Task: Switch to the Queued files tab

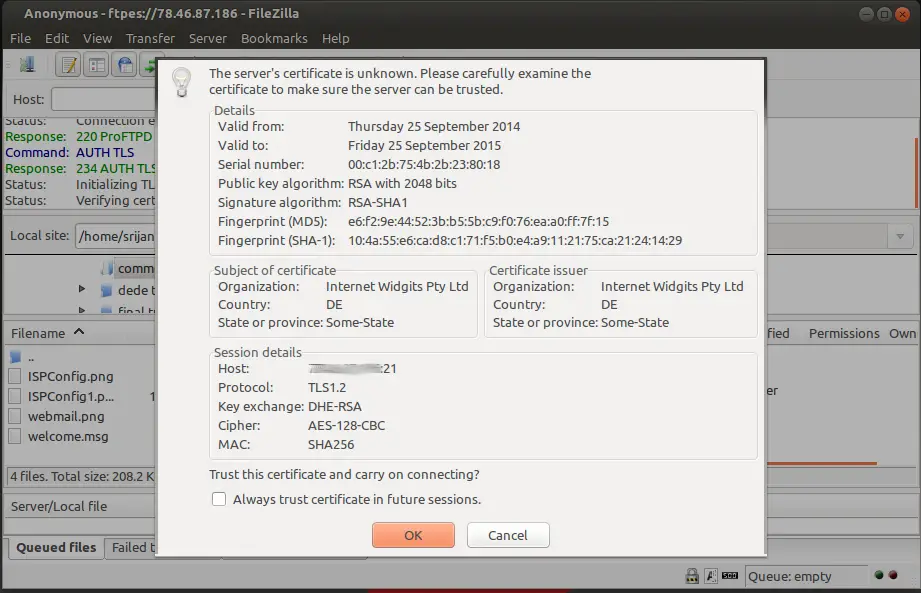Action: (x=56, y=548)
